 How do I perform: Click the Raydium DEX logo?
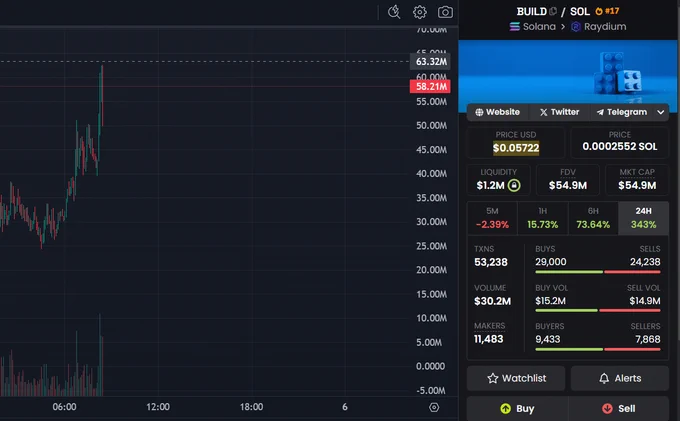tap(575, 27)
